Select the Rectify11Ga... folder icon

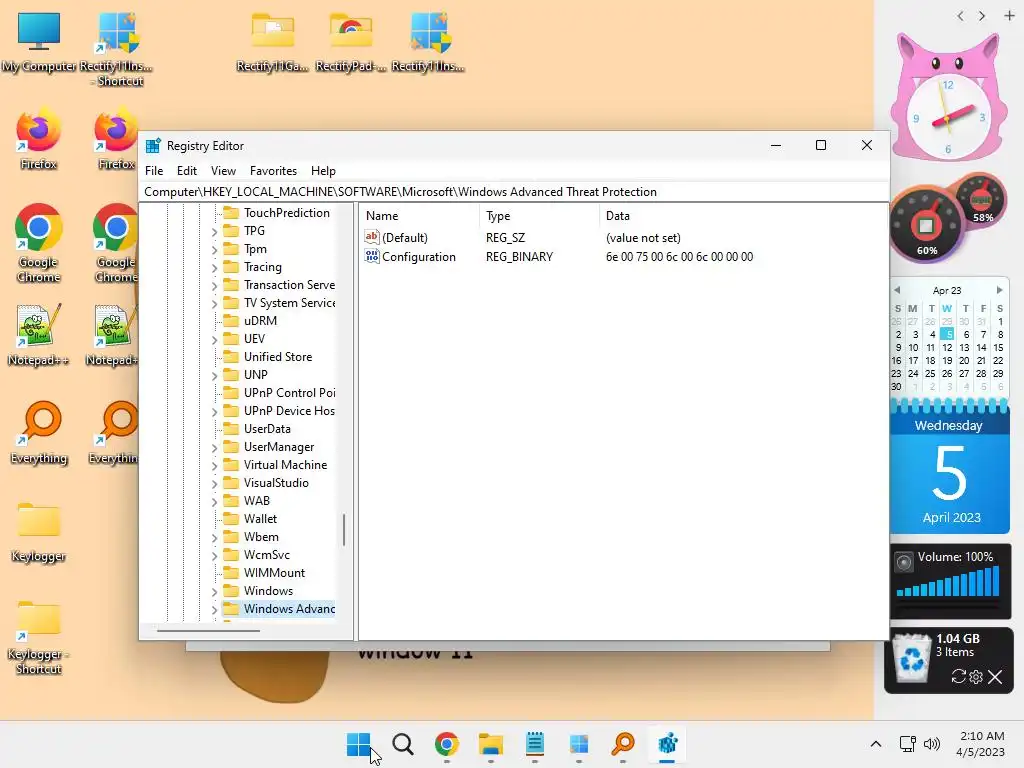point(272,42)
